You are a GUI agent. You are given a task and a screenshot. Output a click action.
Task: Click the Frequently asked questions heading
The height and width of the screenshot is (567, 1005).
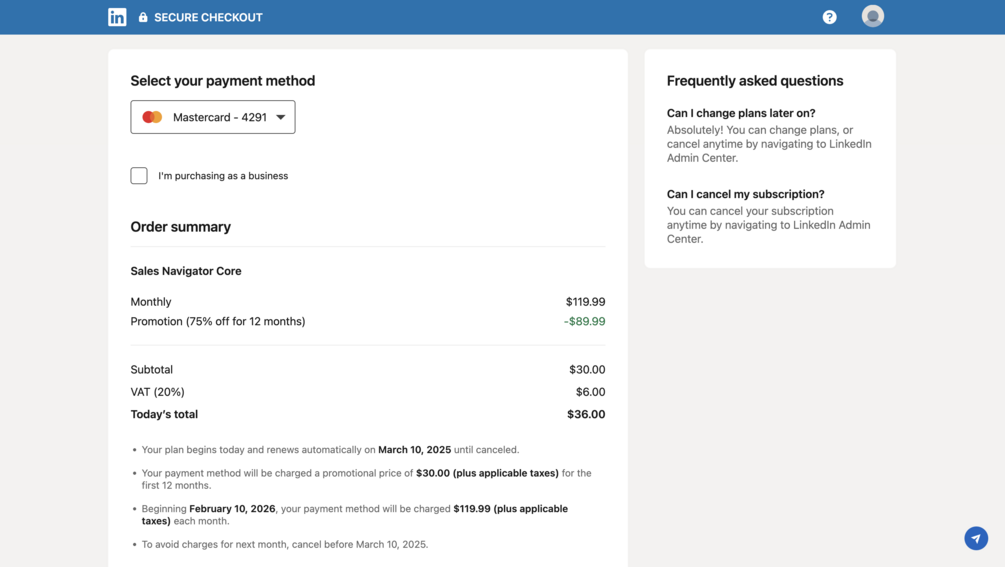755,81
